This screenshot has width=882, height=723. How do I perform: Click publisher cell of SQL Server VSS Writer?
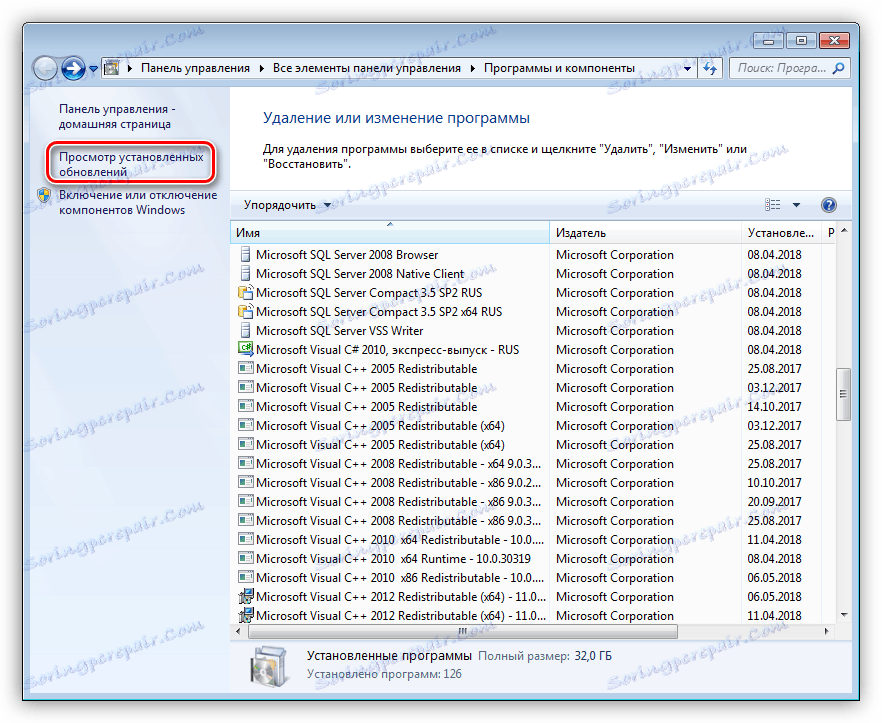tap(615, 331)
